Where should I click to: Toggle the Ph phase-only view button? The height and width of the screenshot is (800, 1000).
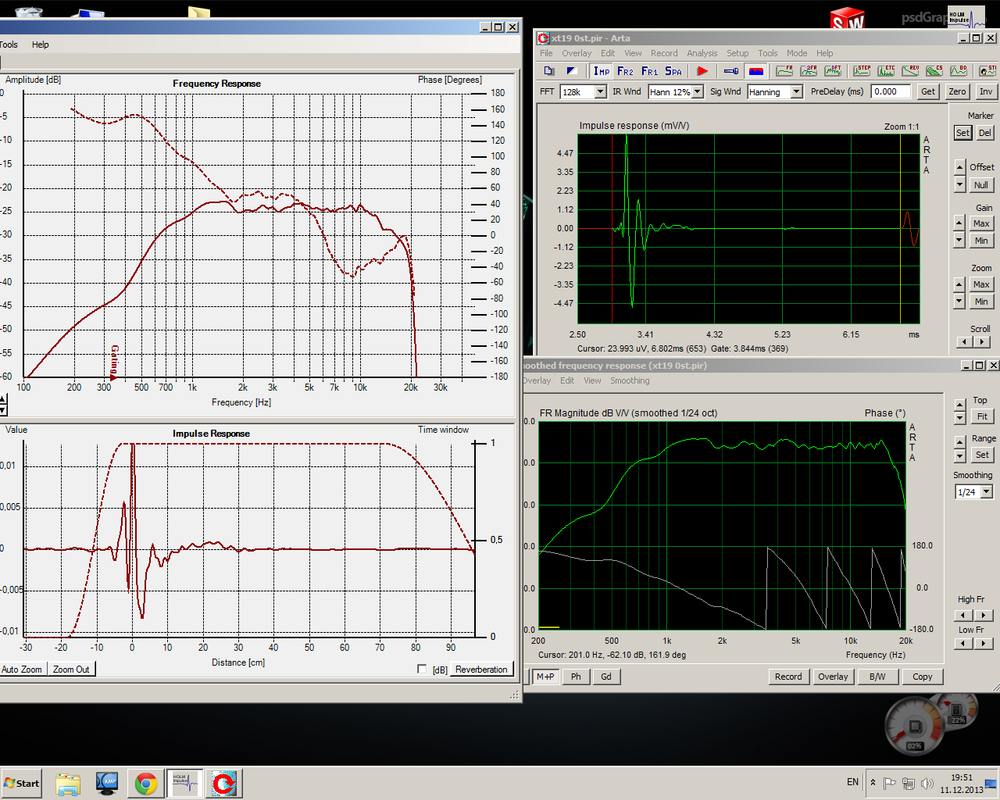tap(576, 676)
